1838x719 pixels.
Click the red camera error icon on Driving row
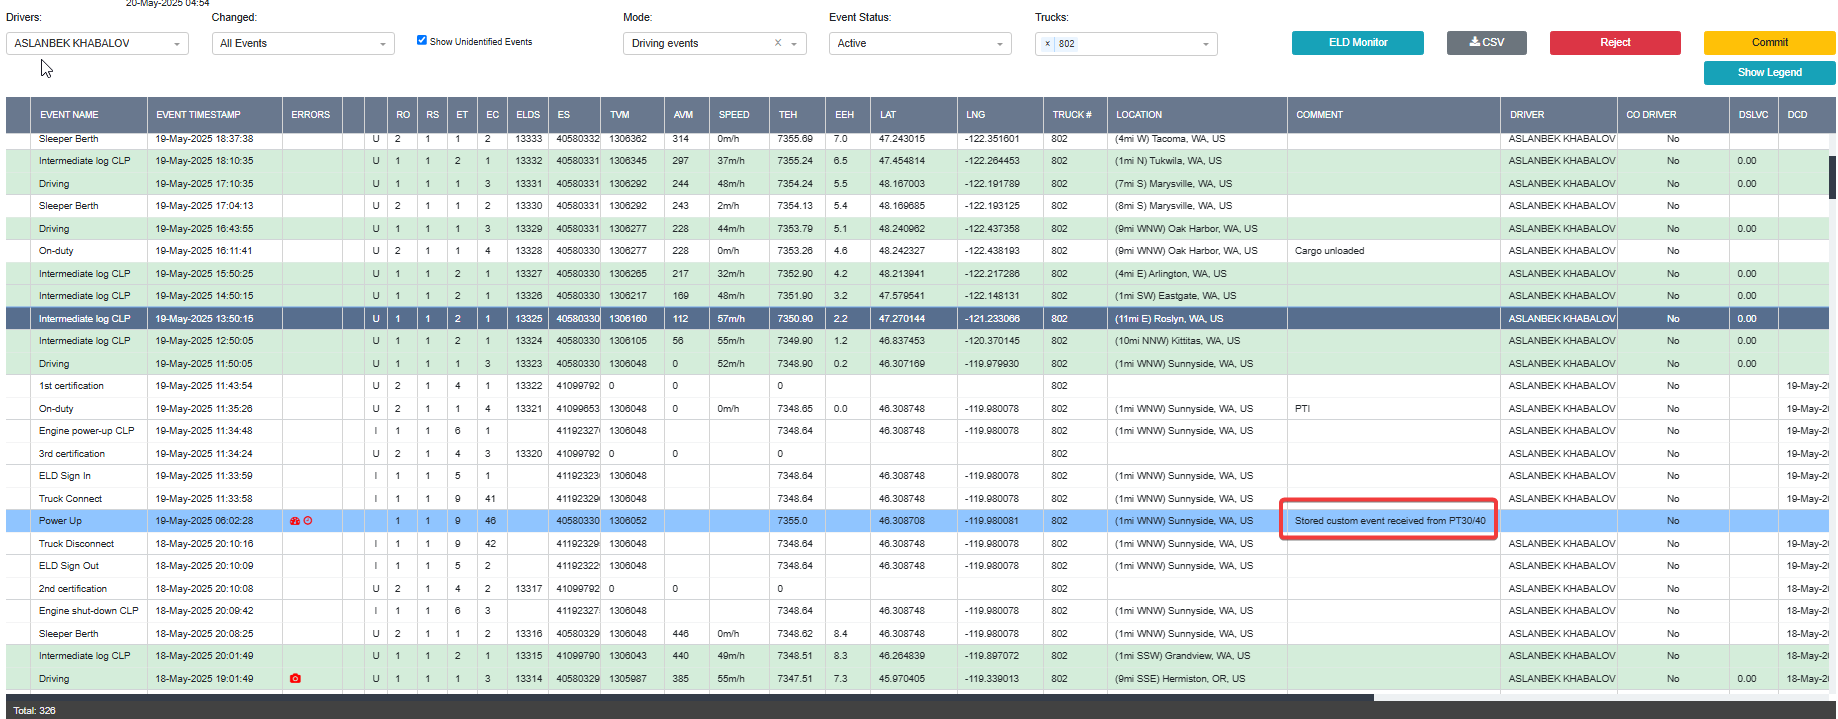pos(295,679)
